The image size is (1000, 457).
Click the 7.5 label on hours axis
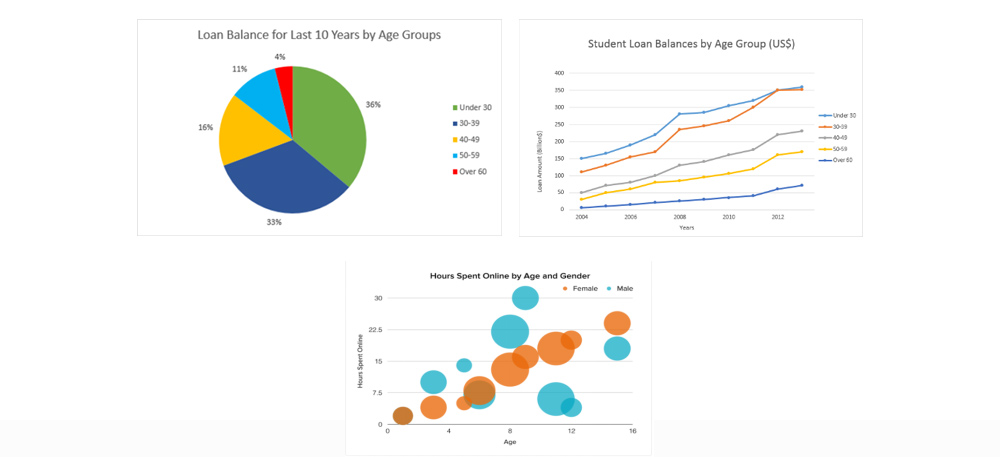[x=376, y=393]
